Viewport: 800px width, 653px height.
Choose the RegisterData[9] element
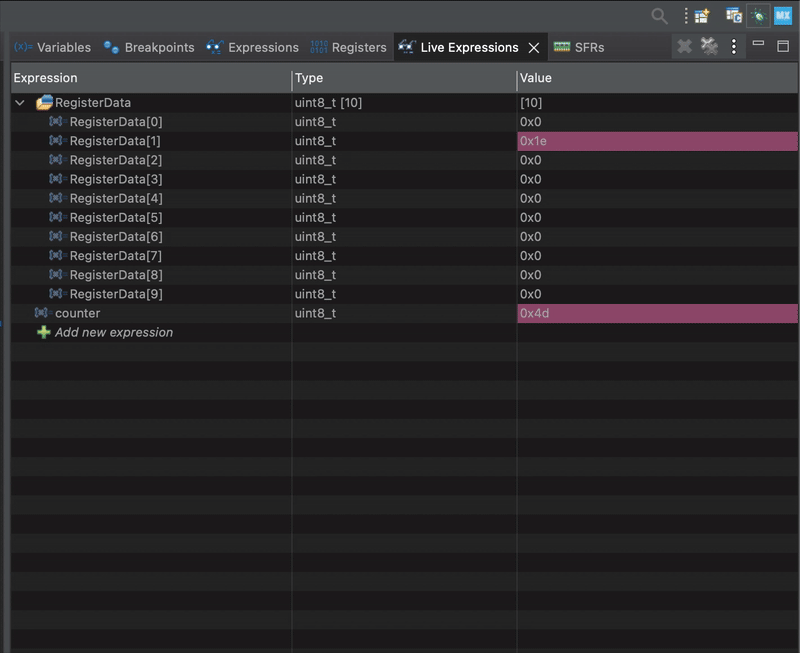point(404,294)
